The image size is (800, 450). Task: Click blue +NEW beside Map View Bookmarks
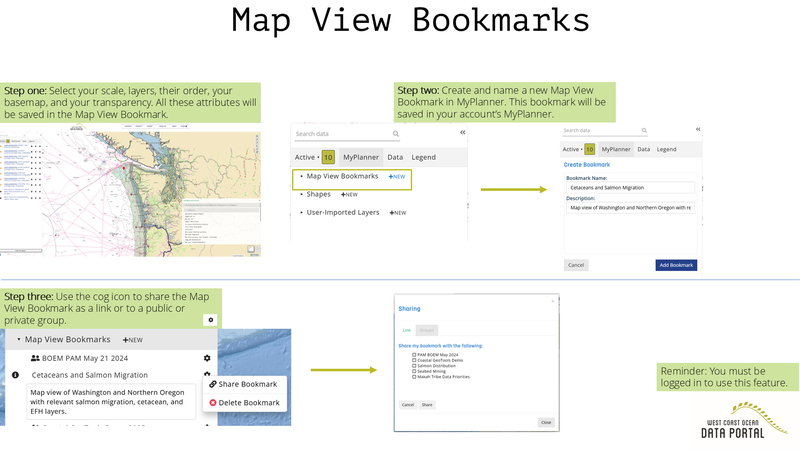pyautogui.click(x=396, y=177)
